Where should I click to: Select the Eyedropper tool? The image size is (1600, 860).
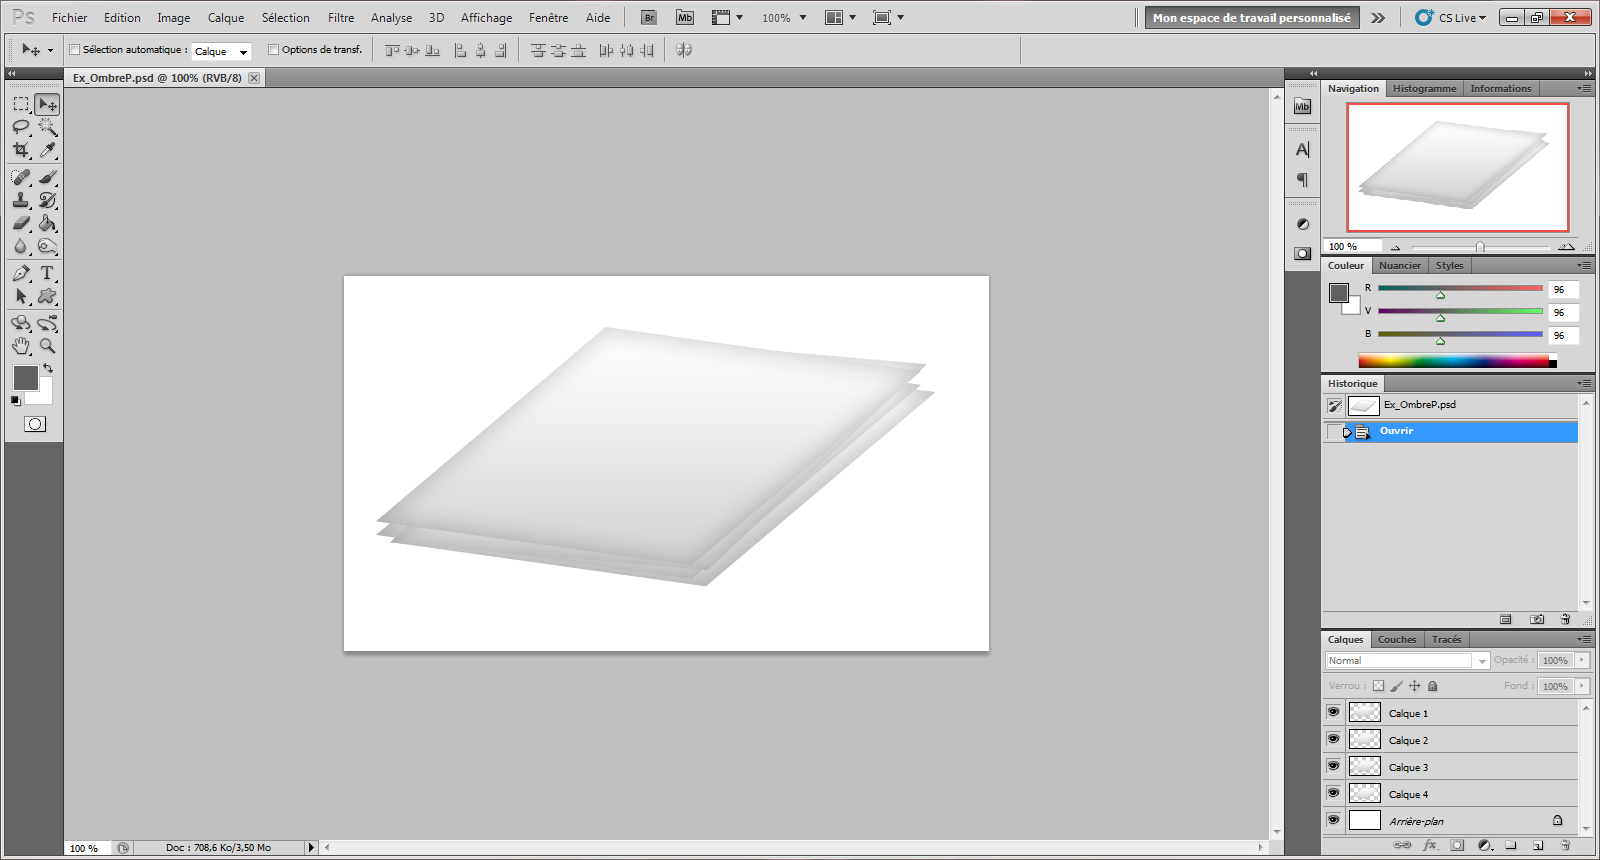coord(47,150)
